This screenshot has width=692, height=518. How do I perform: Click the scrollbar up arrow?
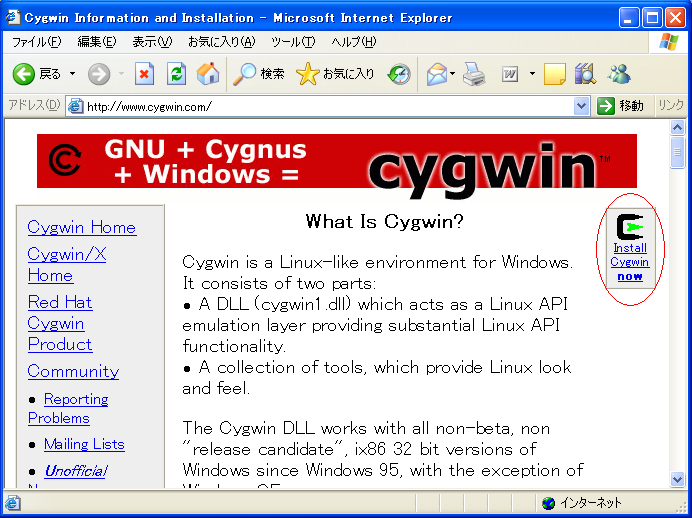[x=677, y=128]
